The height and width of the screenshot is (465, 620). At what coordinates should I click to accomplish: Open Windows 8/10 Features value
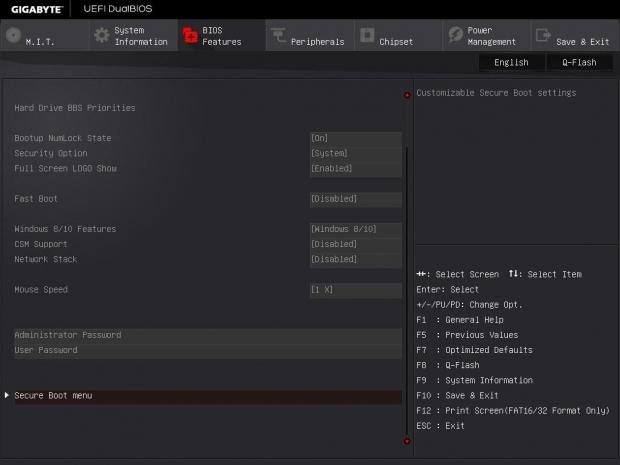355,229
